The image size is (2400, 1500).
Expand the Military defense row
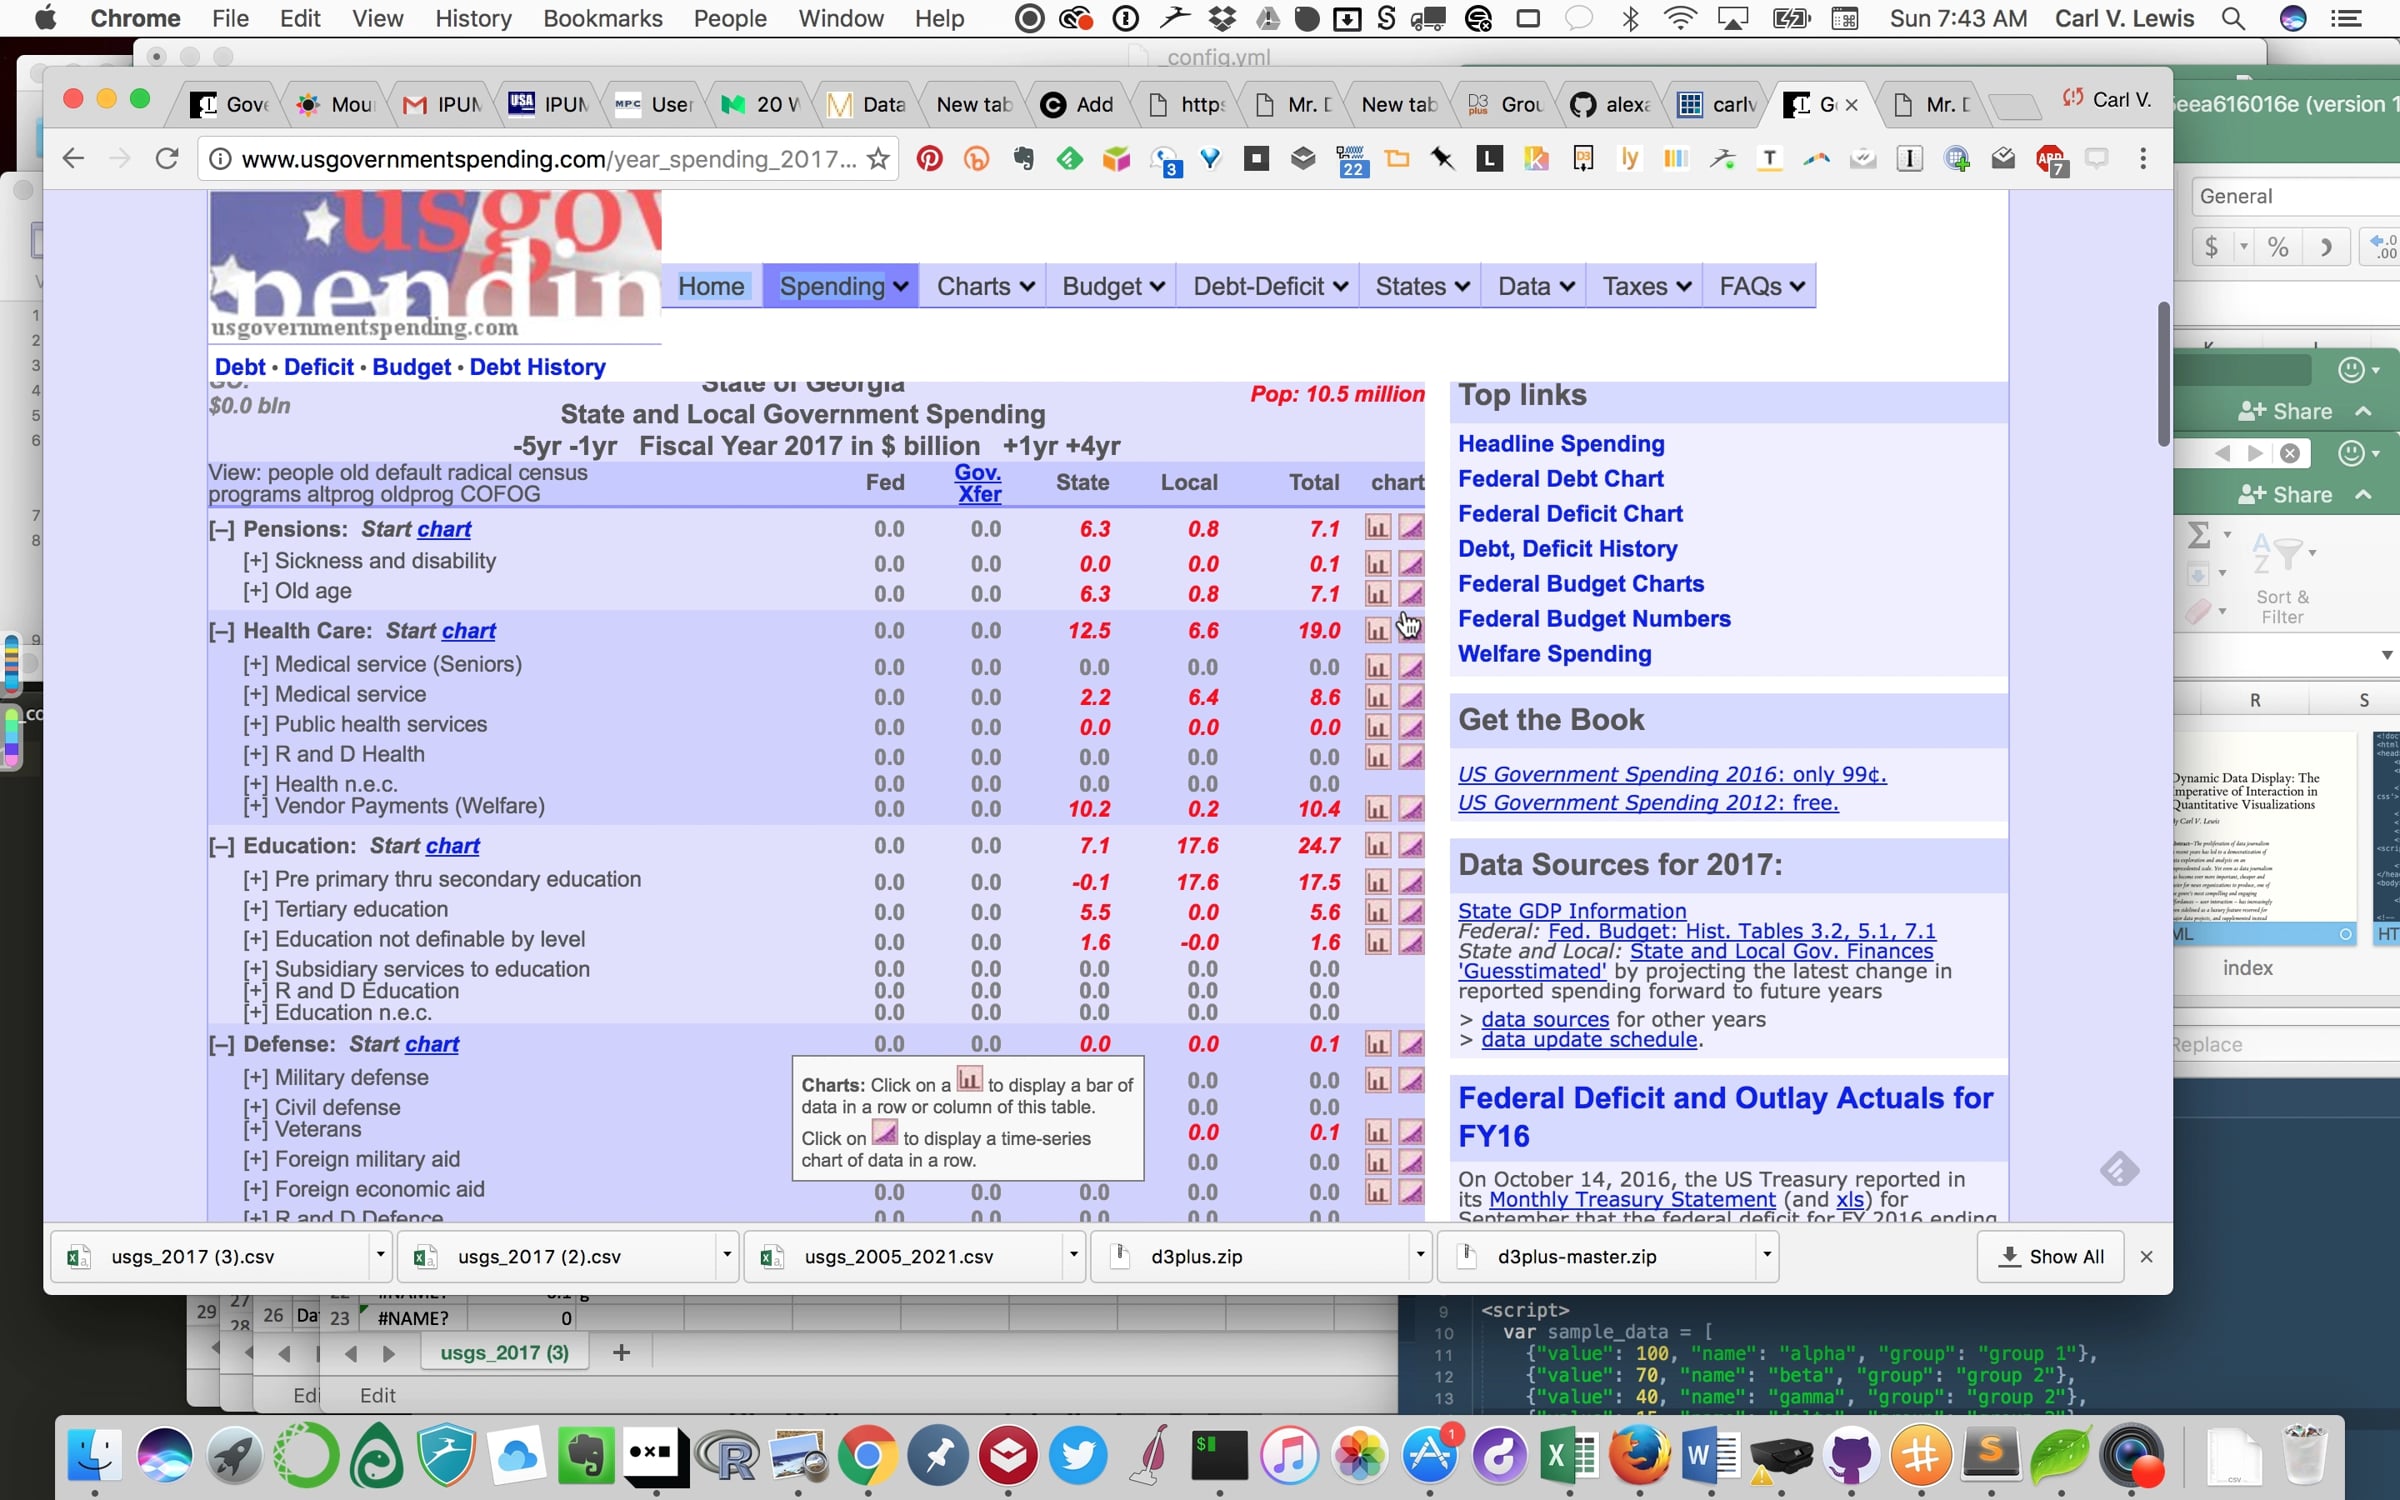255,1078
